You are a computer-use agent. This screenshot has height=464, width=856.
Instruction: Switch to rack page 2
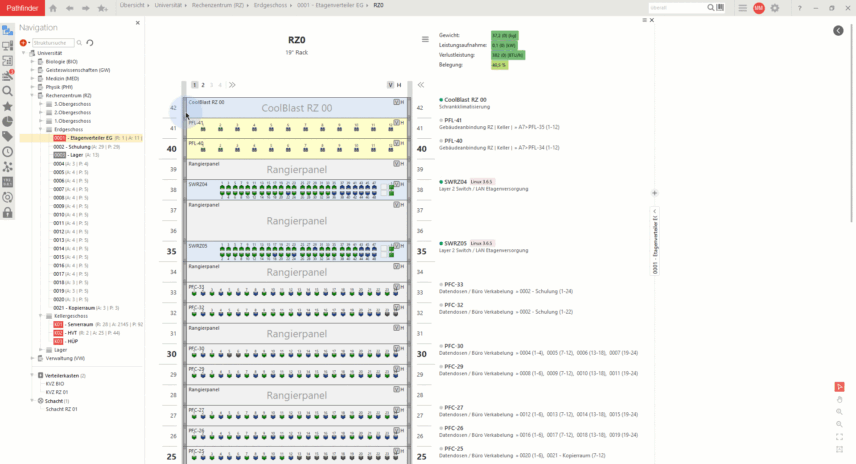click(202, 85)
